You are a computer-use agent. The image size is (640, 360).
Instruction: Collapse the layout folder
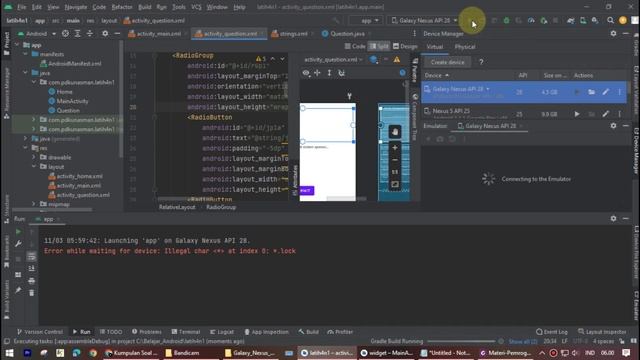(34, 167)
